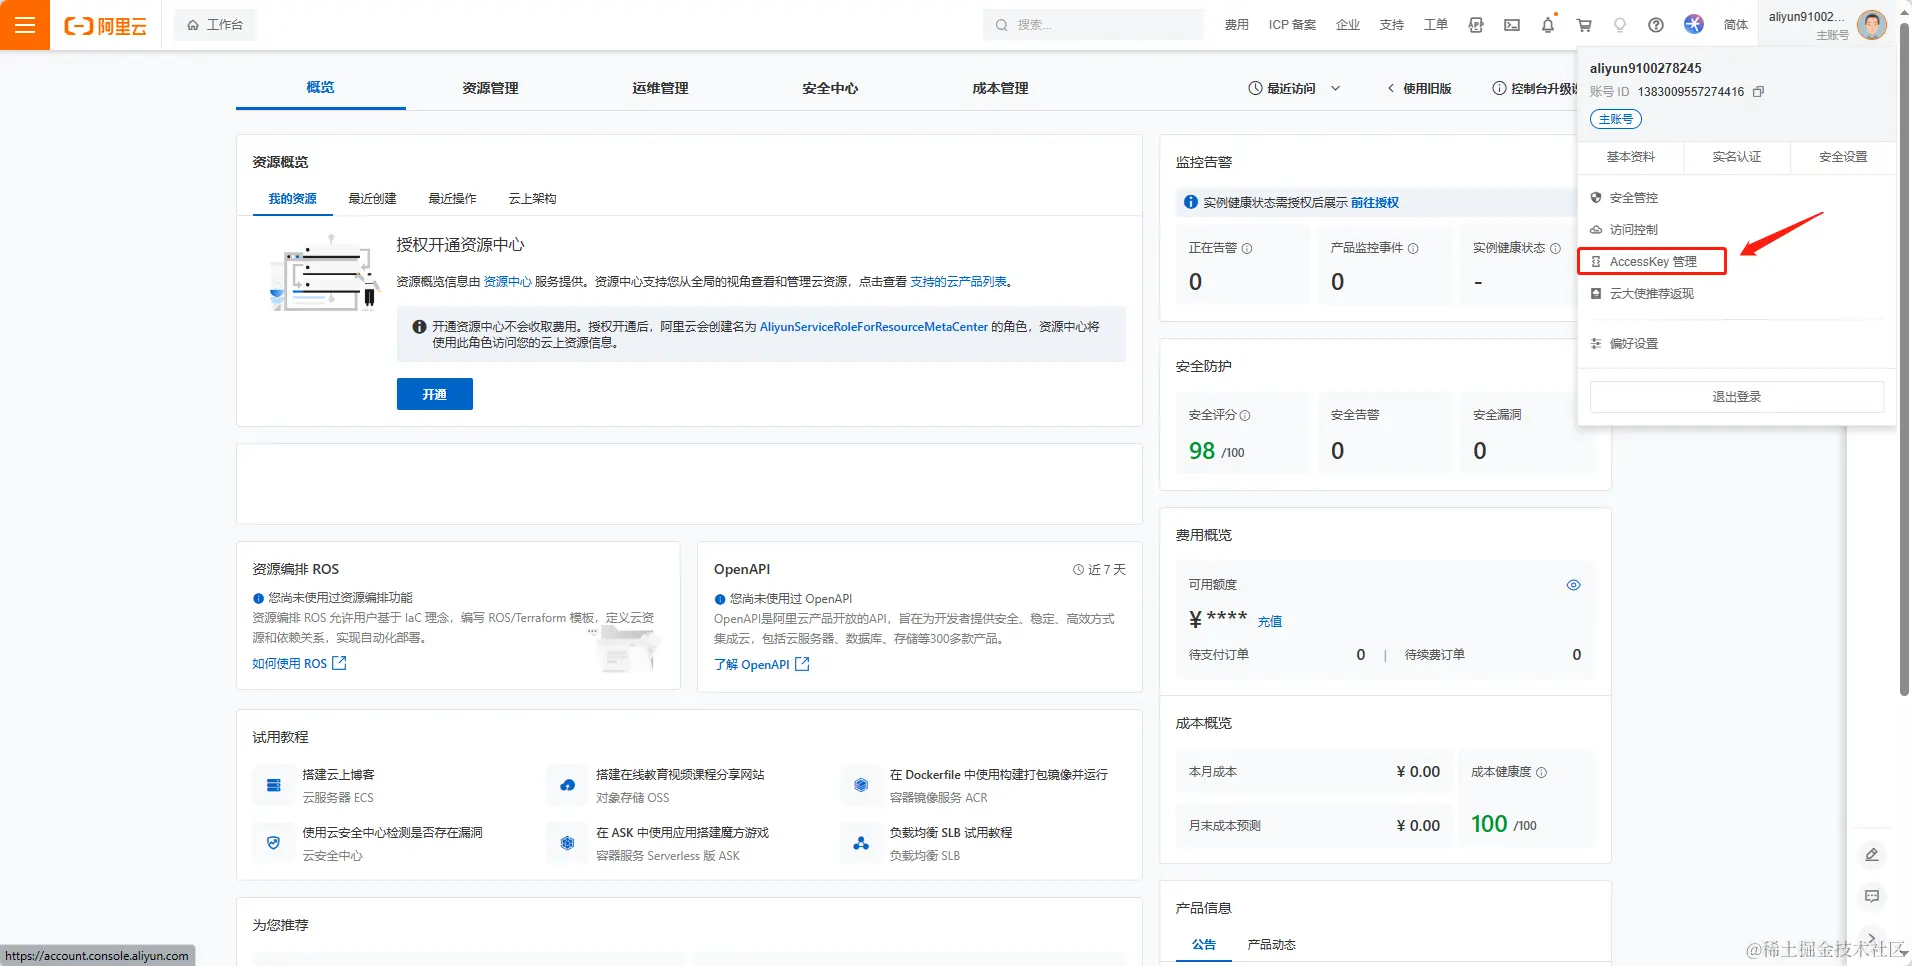Click the blue 开通 button
1912x966 pixels.
click(434, 394)
